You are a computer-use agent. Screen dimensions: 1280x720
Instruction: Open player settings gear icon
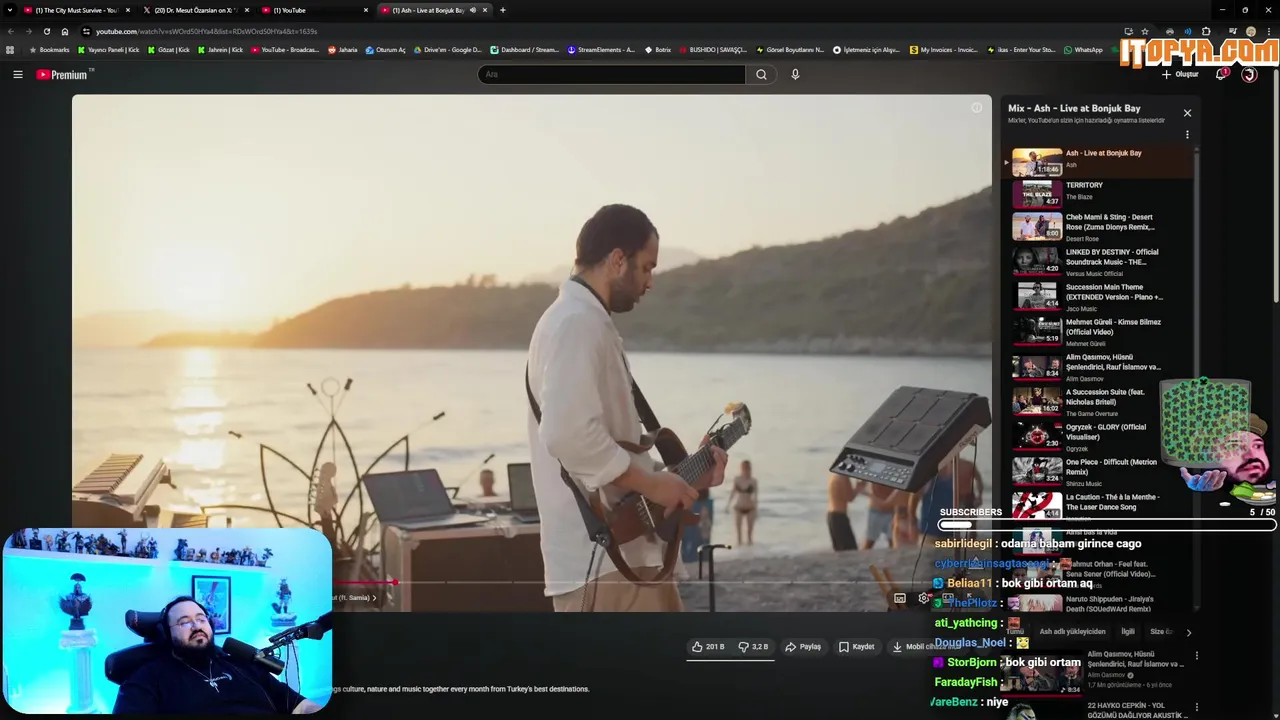click(x=924, y=598)
